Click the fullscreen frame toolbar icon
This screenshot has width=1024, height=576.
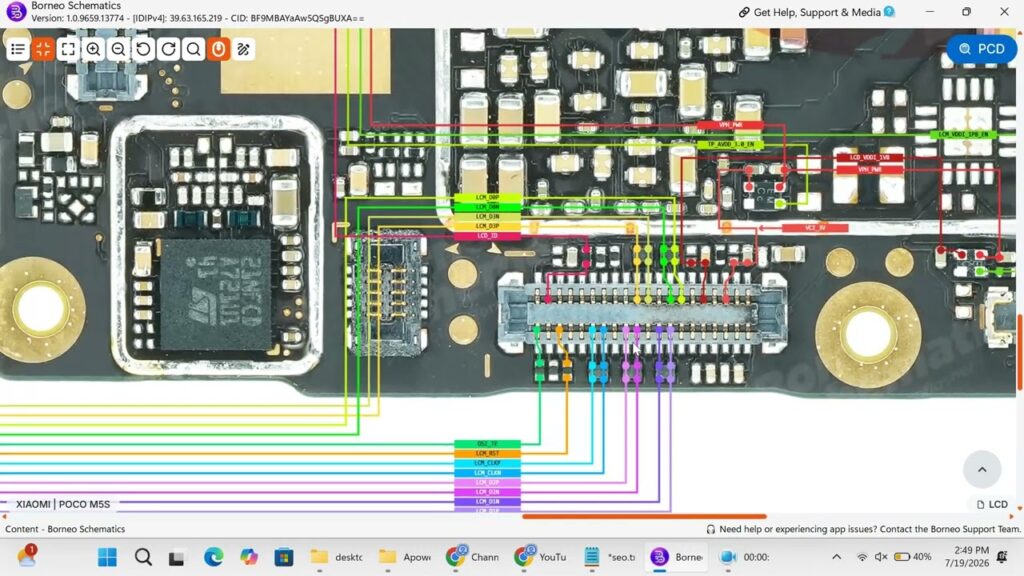point(68,49)
